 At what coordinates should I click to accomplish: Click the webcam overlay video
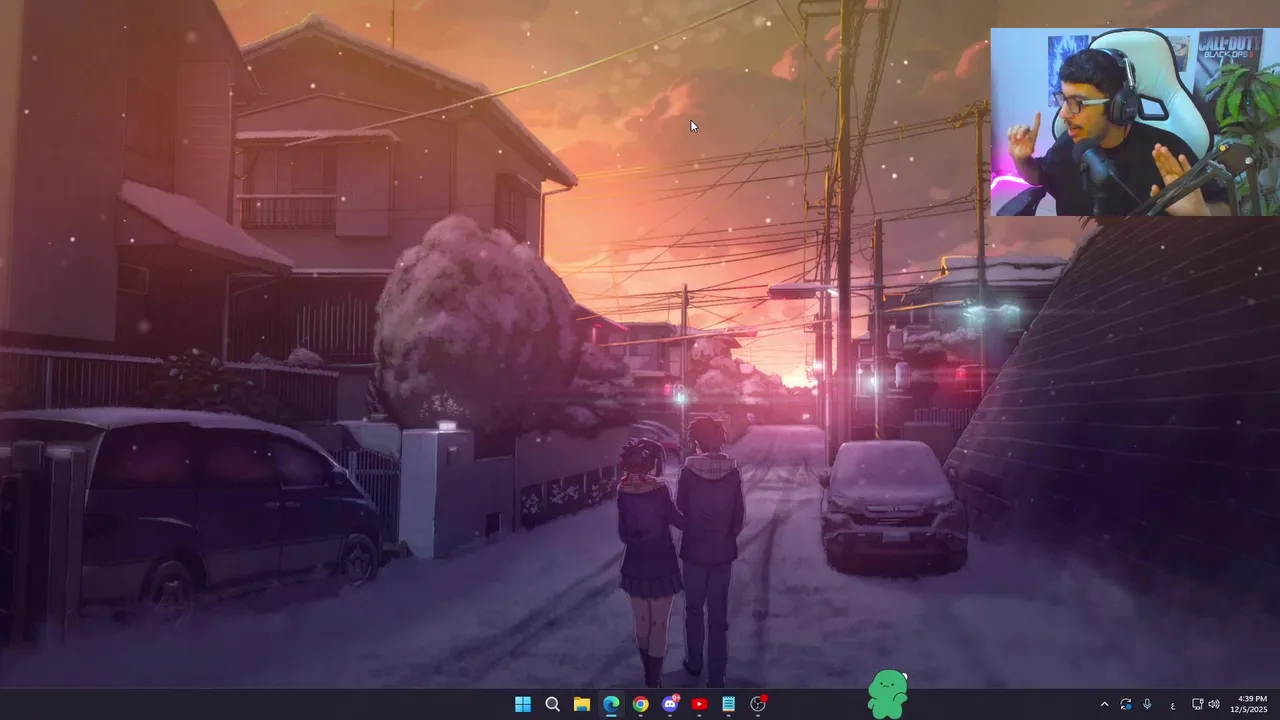(1135, 121)
